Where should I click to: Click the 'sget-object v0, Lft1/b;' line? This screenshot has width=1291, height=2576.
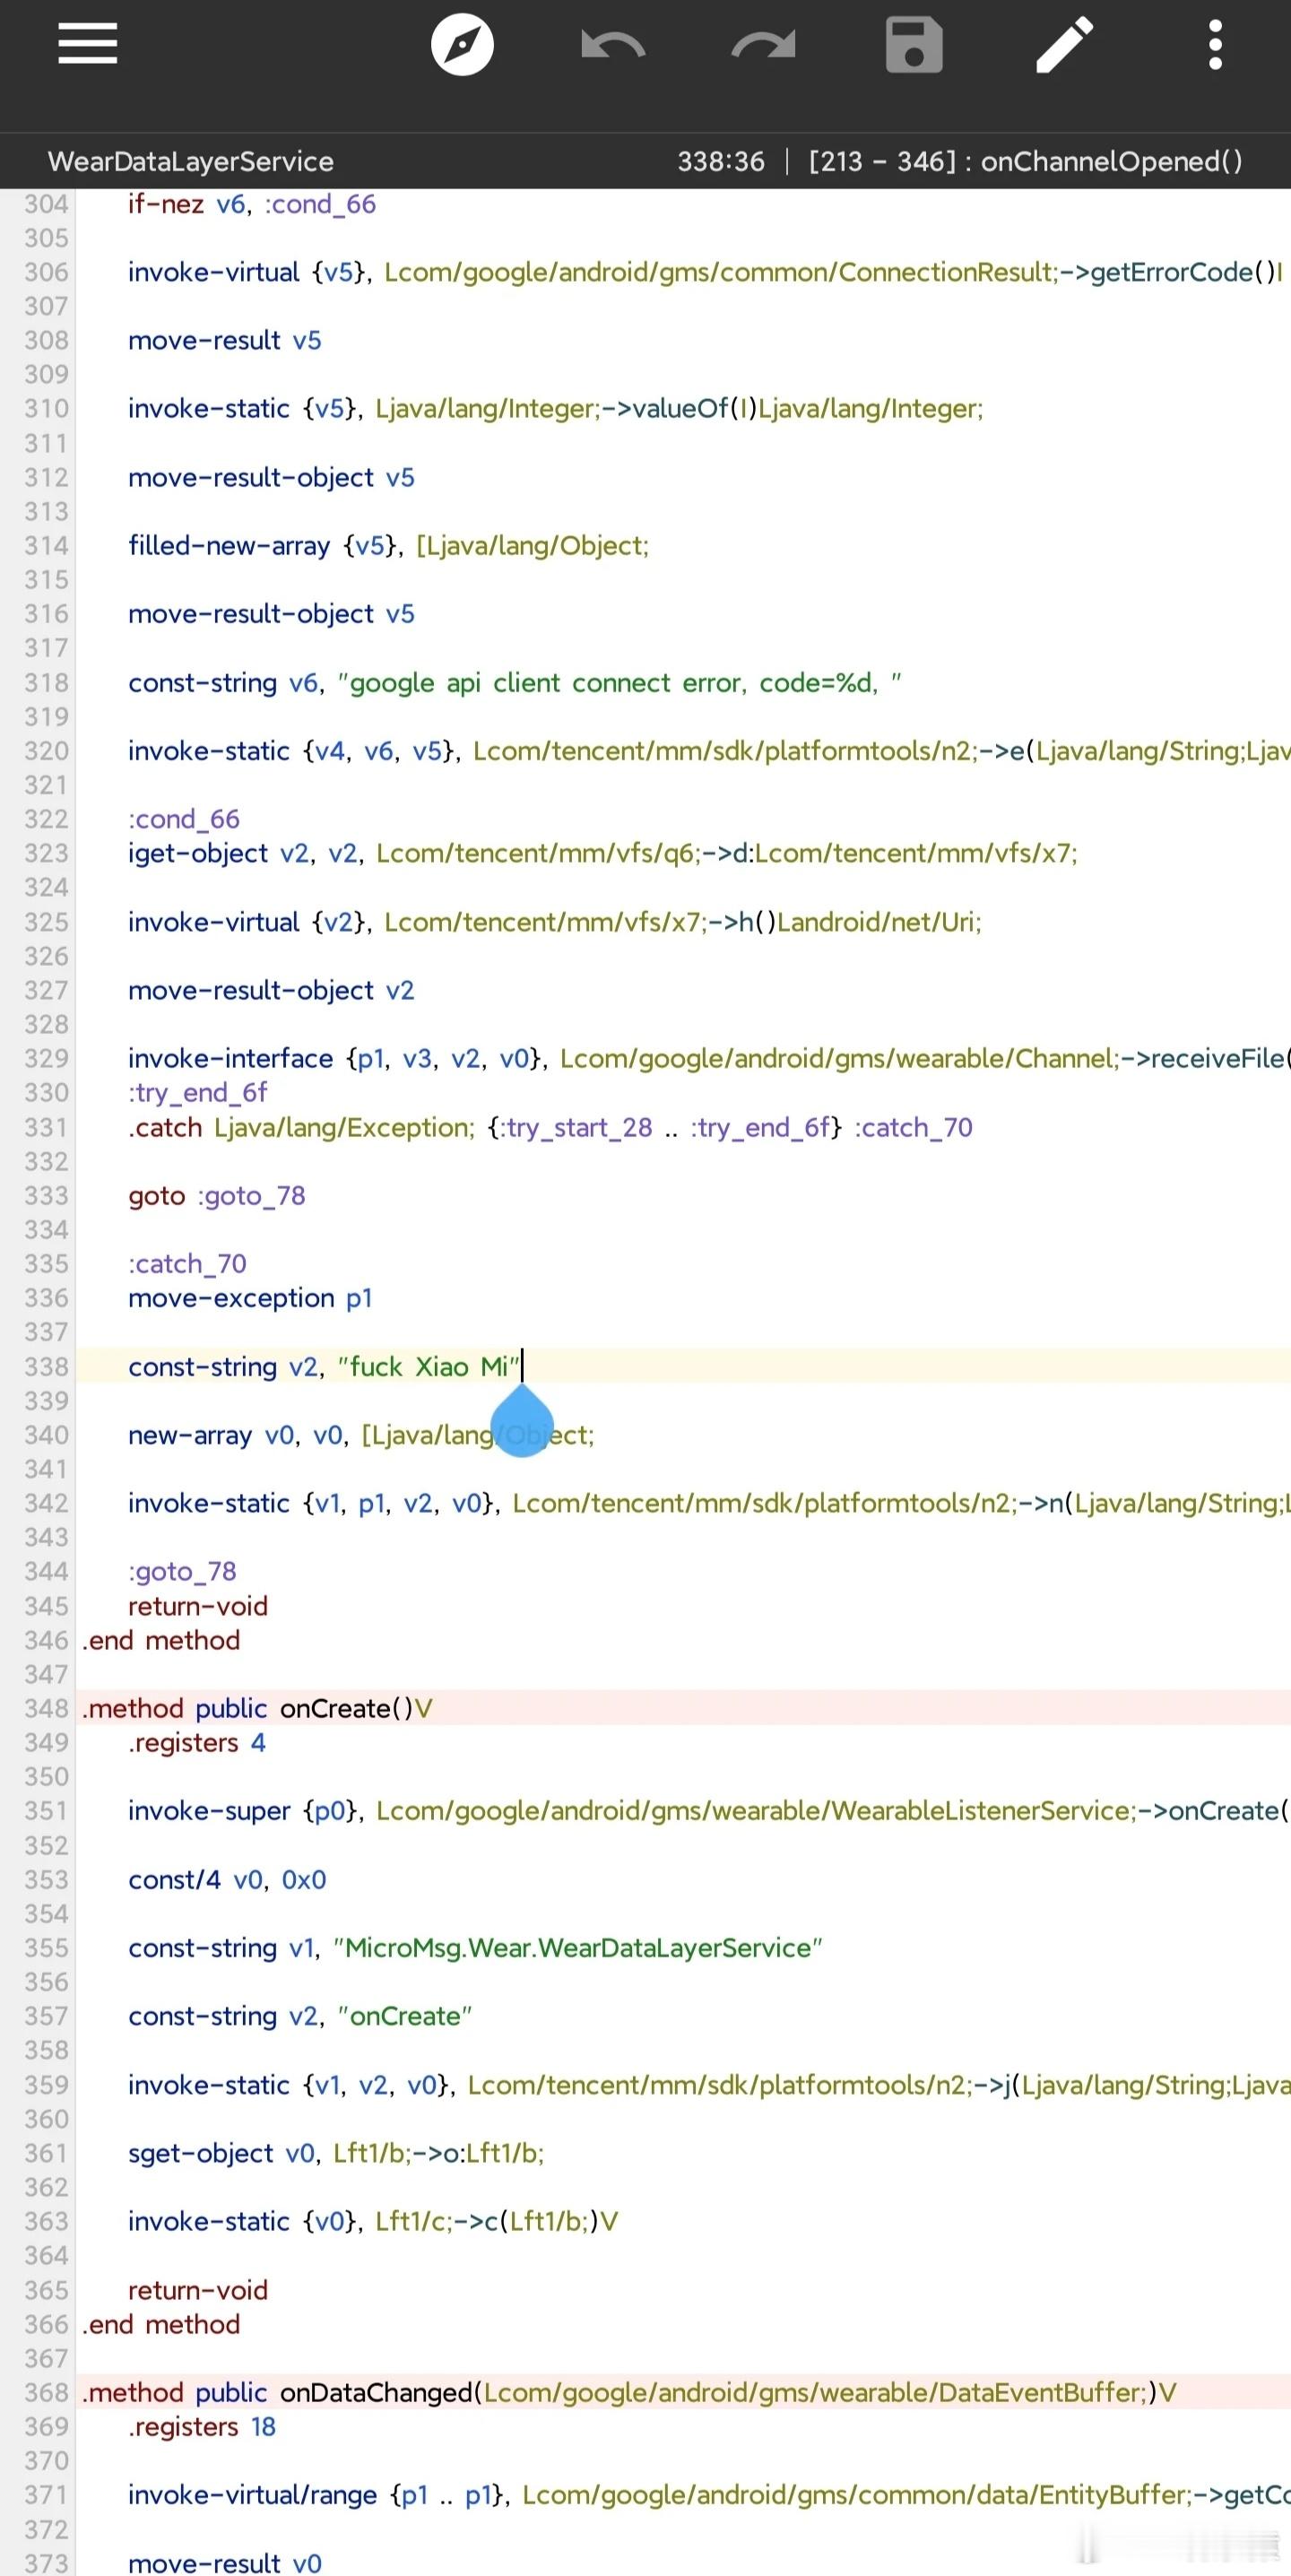point(336,2152)
